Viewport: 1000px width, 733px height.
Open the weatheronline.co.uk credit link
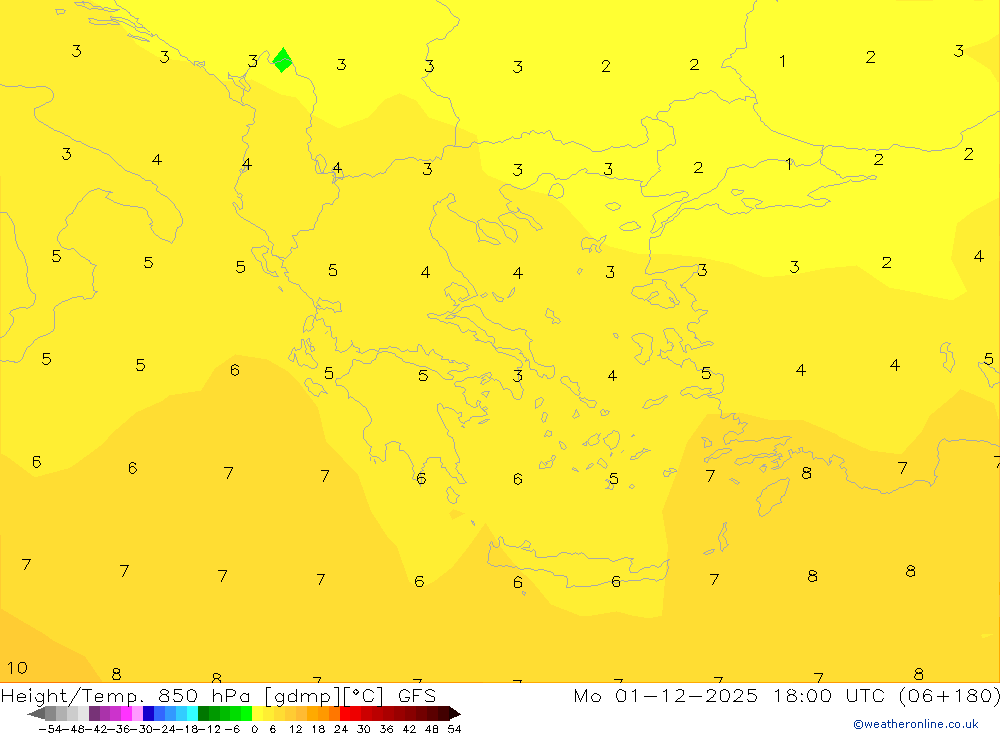click(x=916, y=724)
